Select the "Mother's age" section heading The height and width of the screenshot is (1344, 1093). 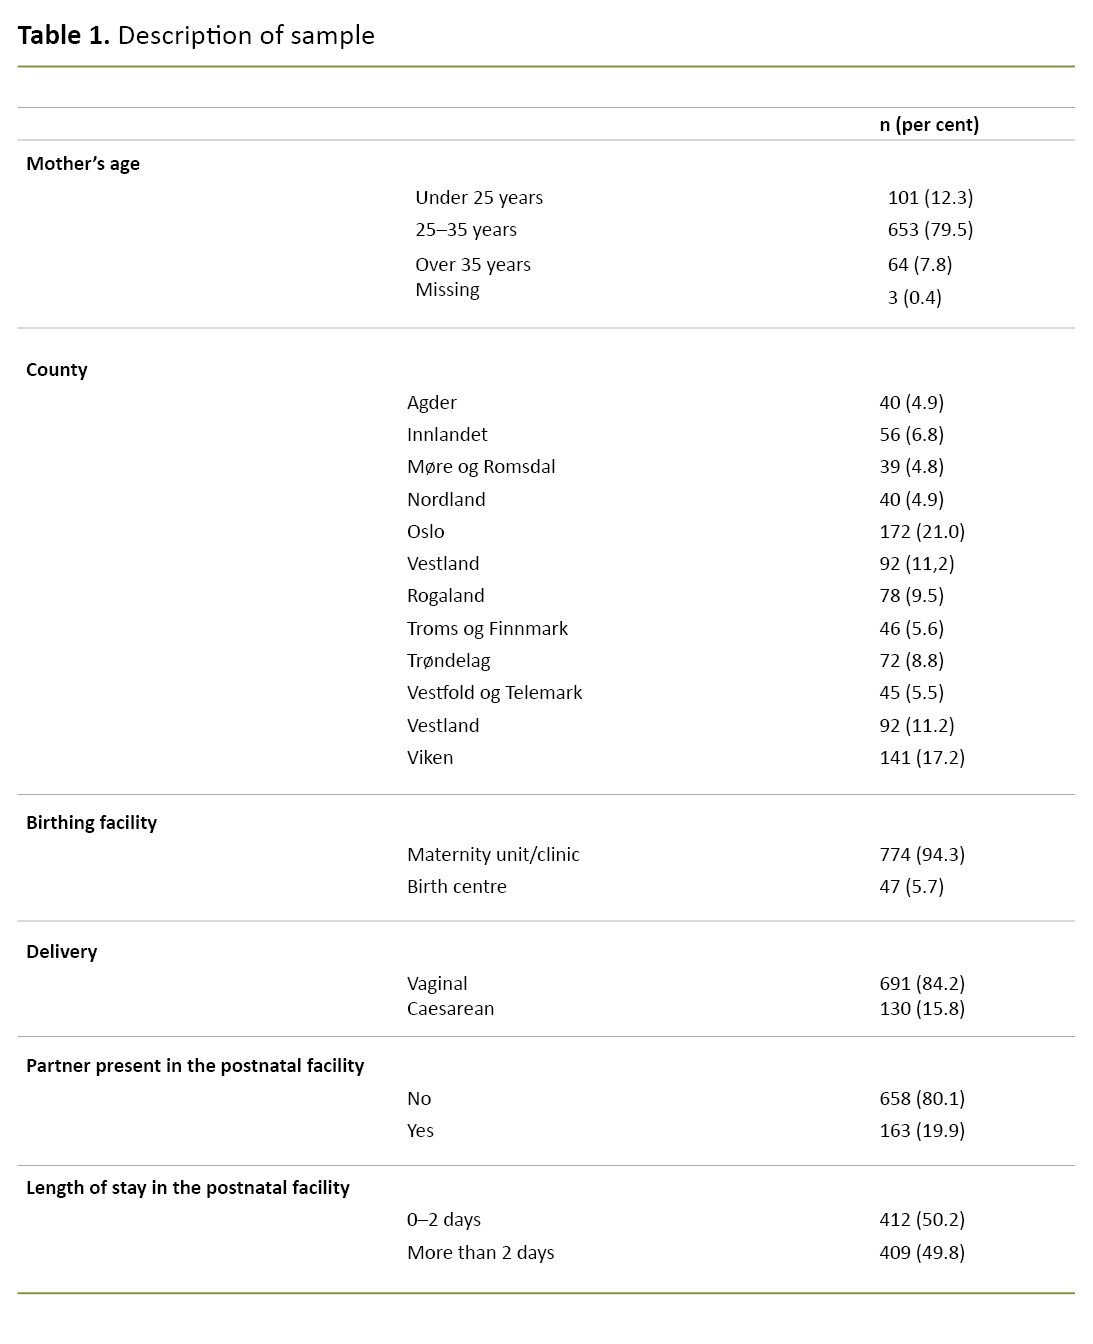[83, 164]
